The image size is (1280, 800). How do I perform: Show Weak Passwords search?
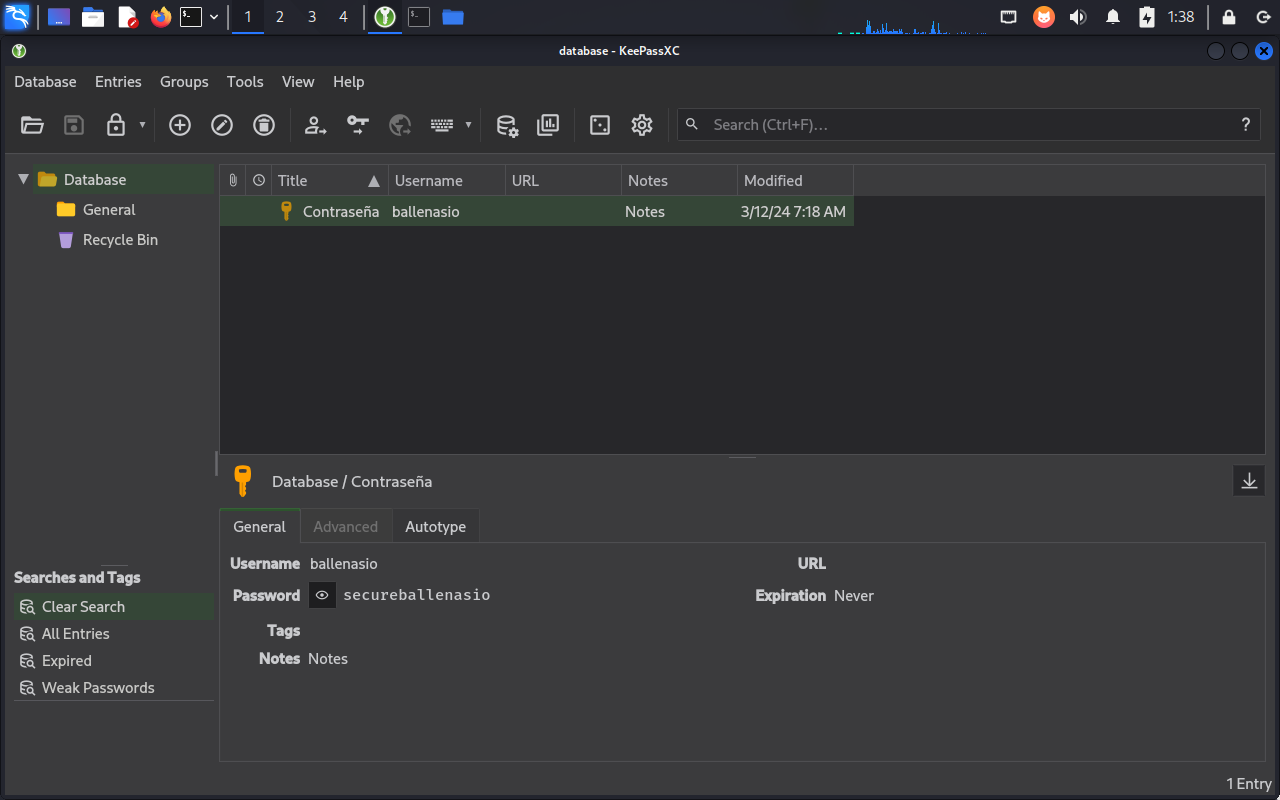tap(113, 688)
